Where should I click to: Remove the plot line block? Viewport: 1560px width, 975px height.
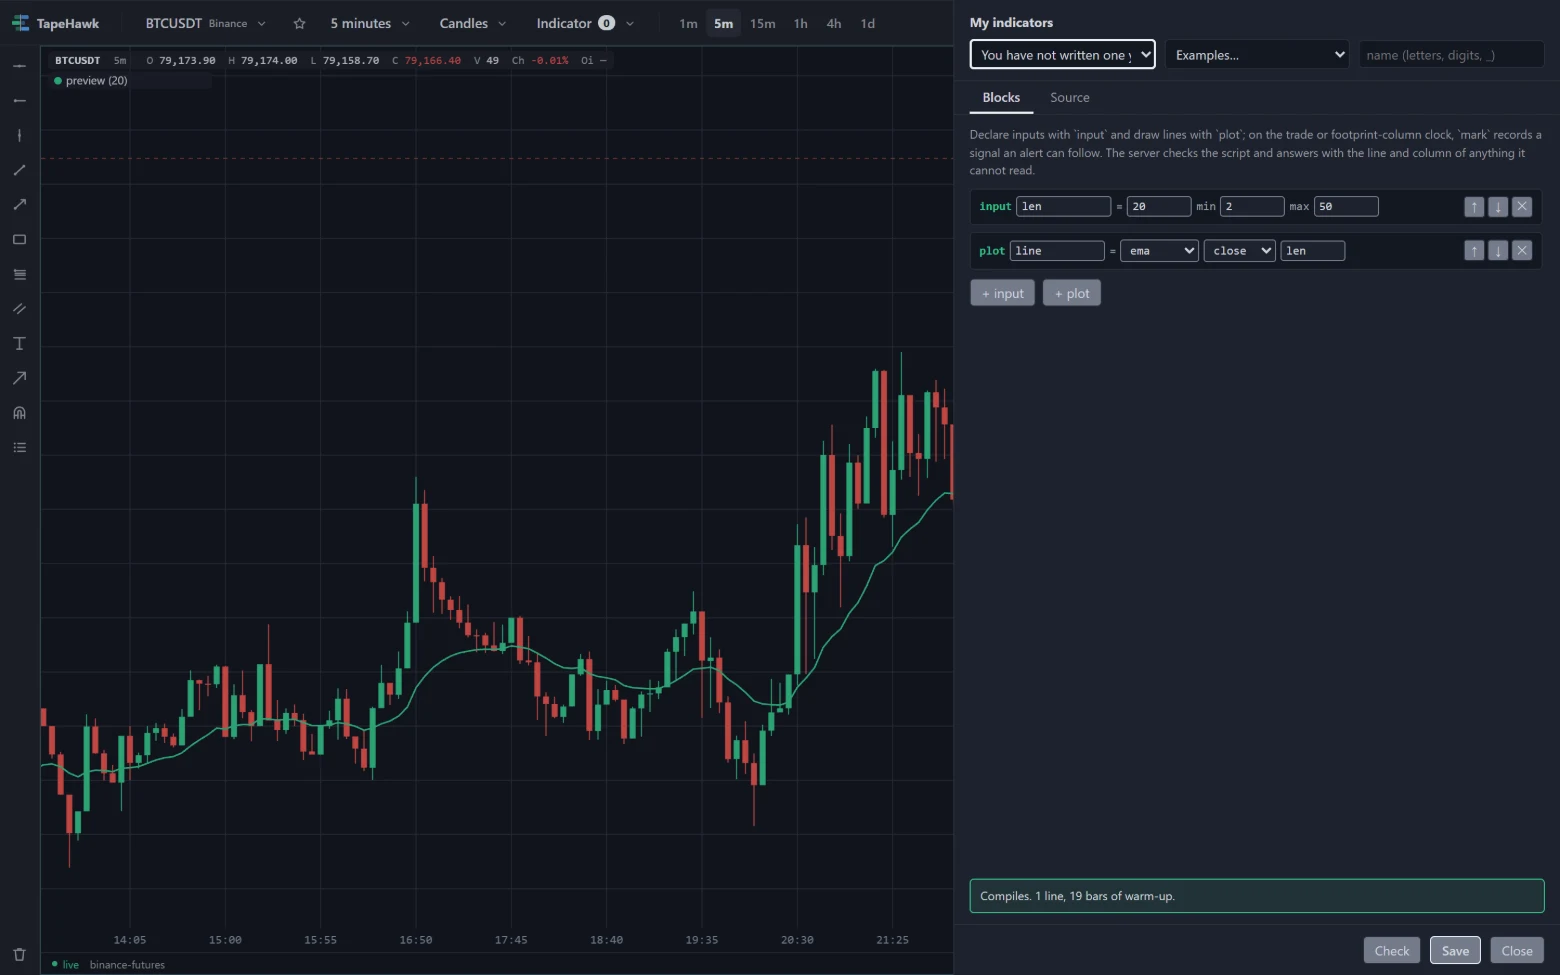[1522, 251]
